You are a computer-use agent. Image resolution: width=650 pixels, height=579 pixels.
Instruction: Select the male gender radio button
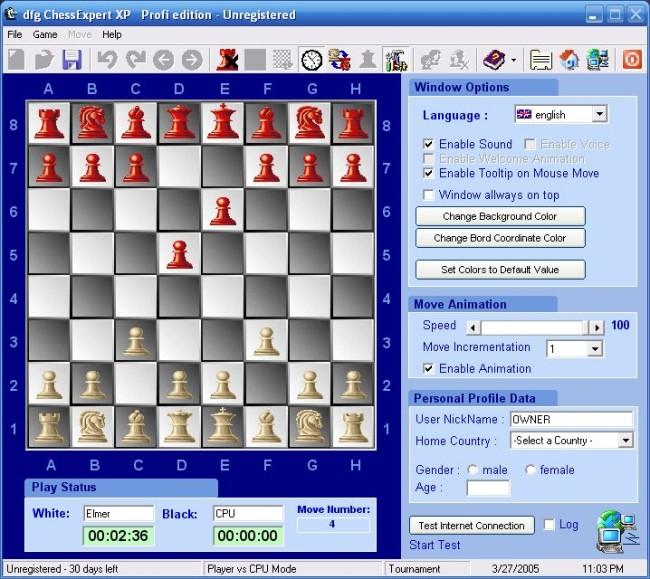point(472,470)
